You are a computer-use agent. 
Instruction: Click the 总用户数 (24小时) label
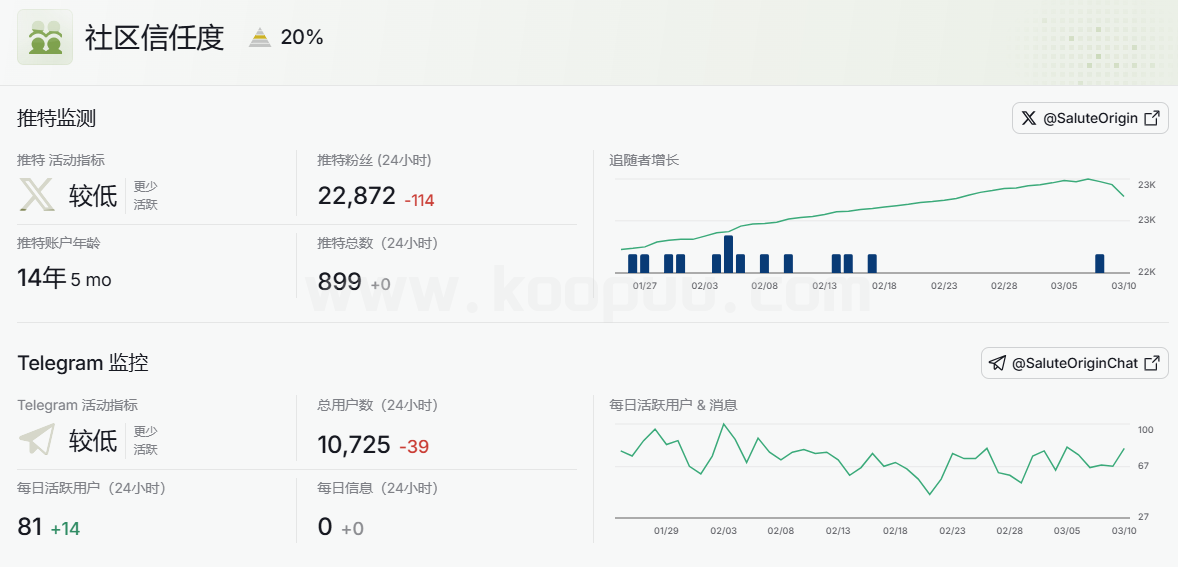tap(377, 405)
